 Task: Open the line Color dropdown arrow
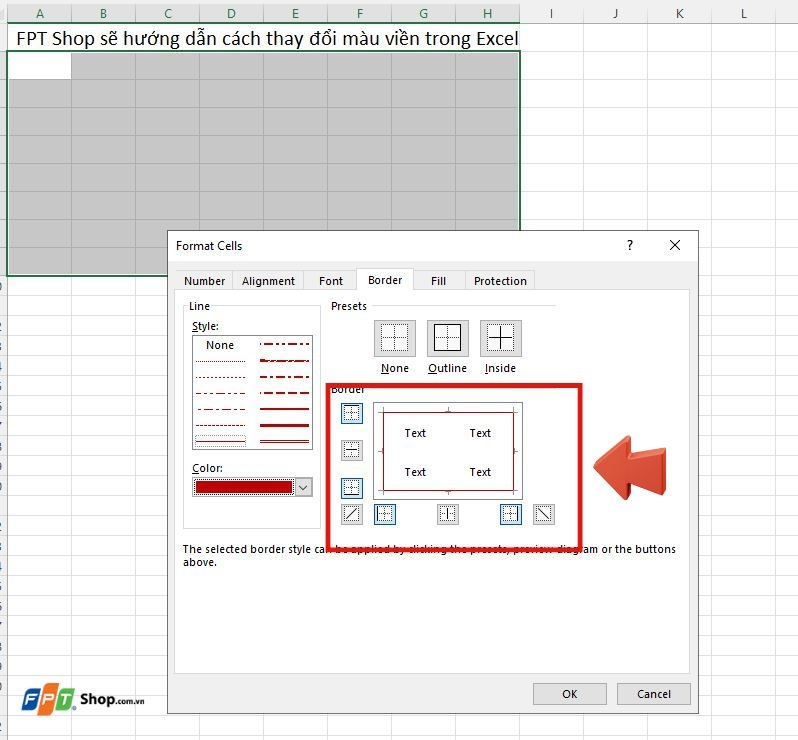coord(303,487)
